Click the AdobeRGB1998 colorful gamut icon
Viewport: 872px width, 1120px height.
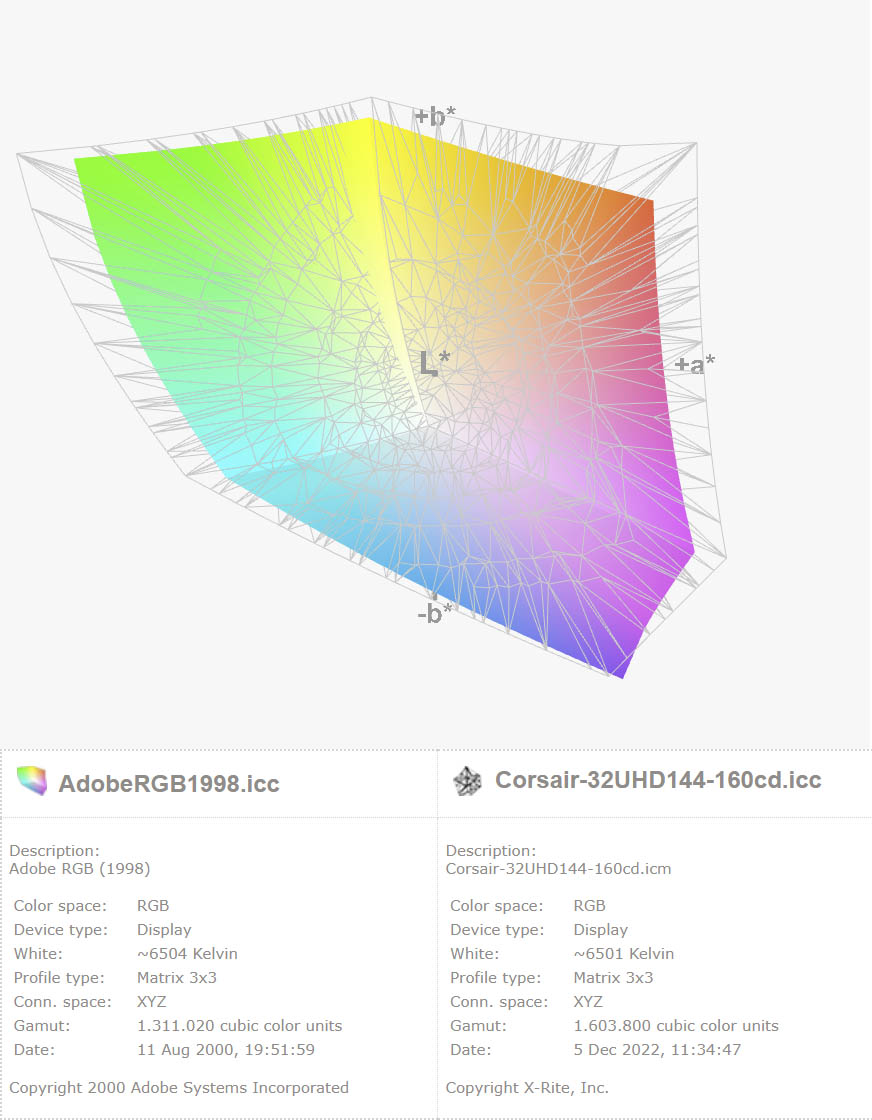pos(32,781)
